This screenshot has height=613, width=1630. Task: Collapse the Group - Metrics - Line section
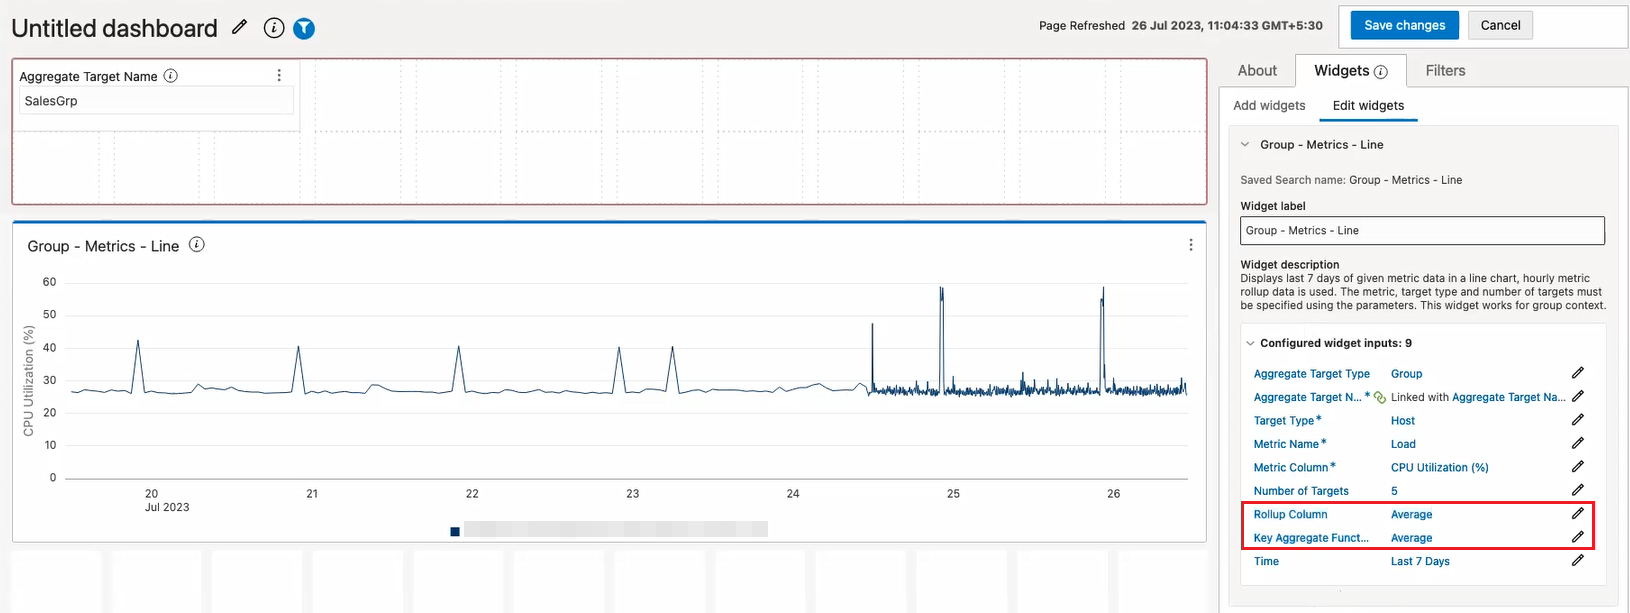[1245, 144]
